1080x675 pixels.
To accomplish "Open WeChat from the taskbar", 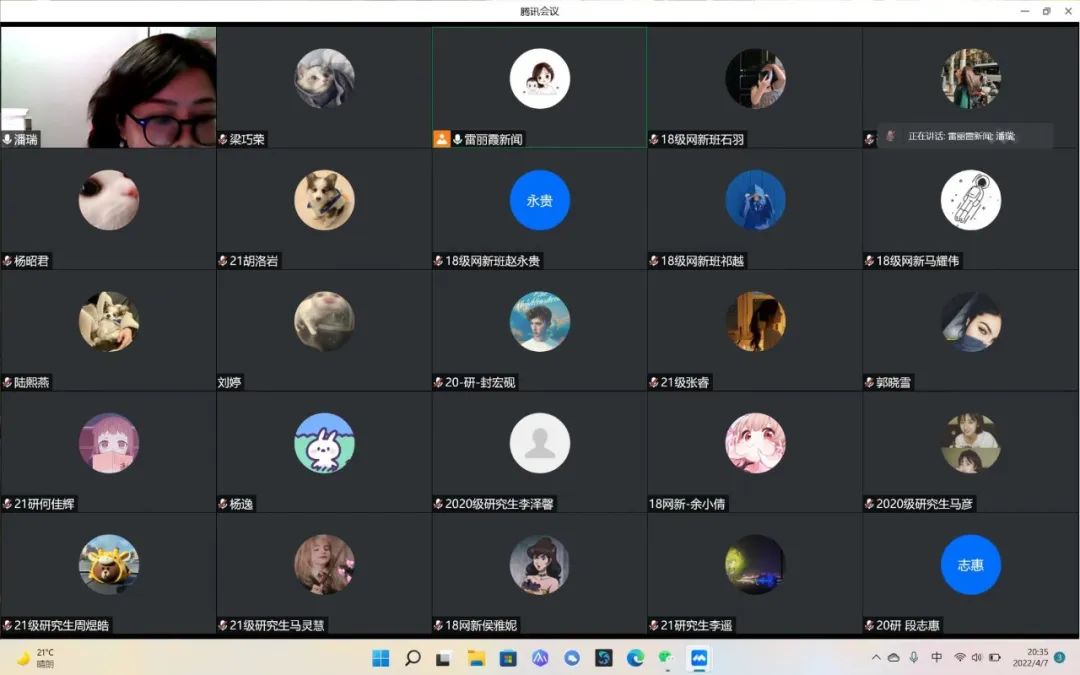I will pos(667,658).
